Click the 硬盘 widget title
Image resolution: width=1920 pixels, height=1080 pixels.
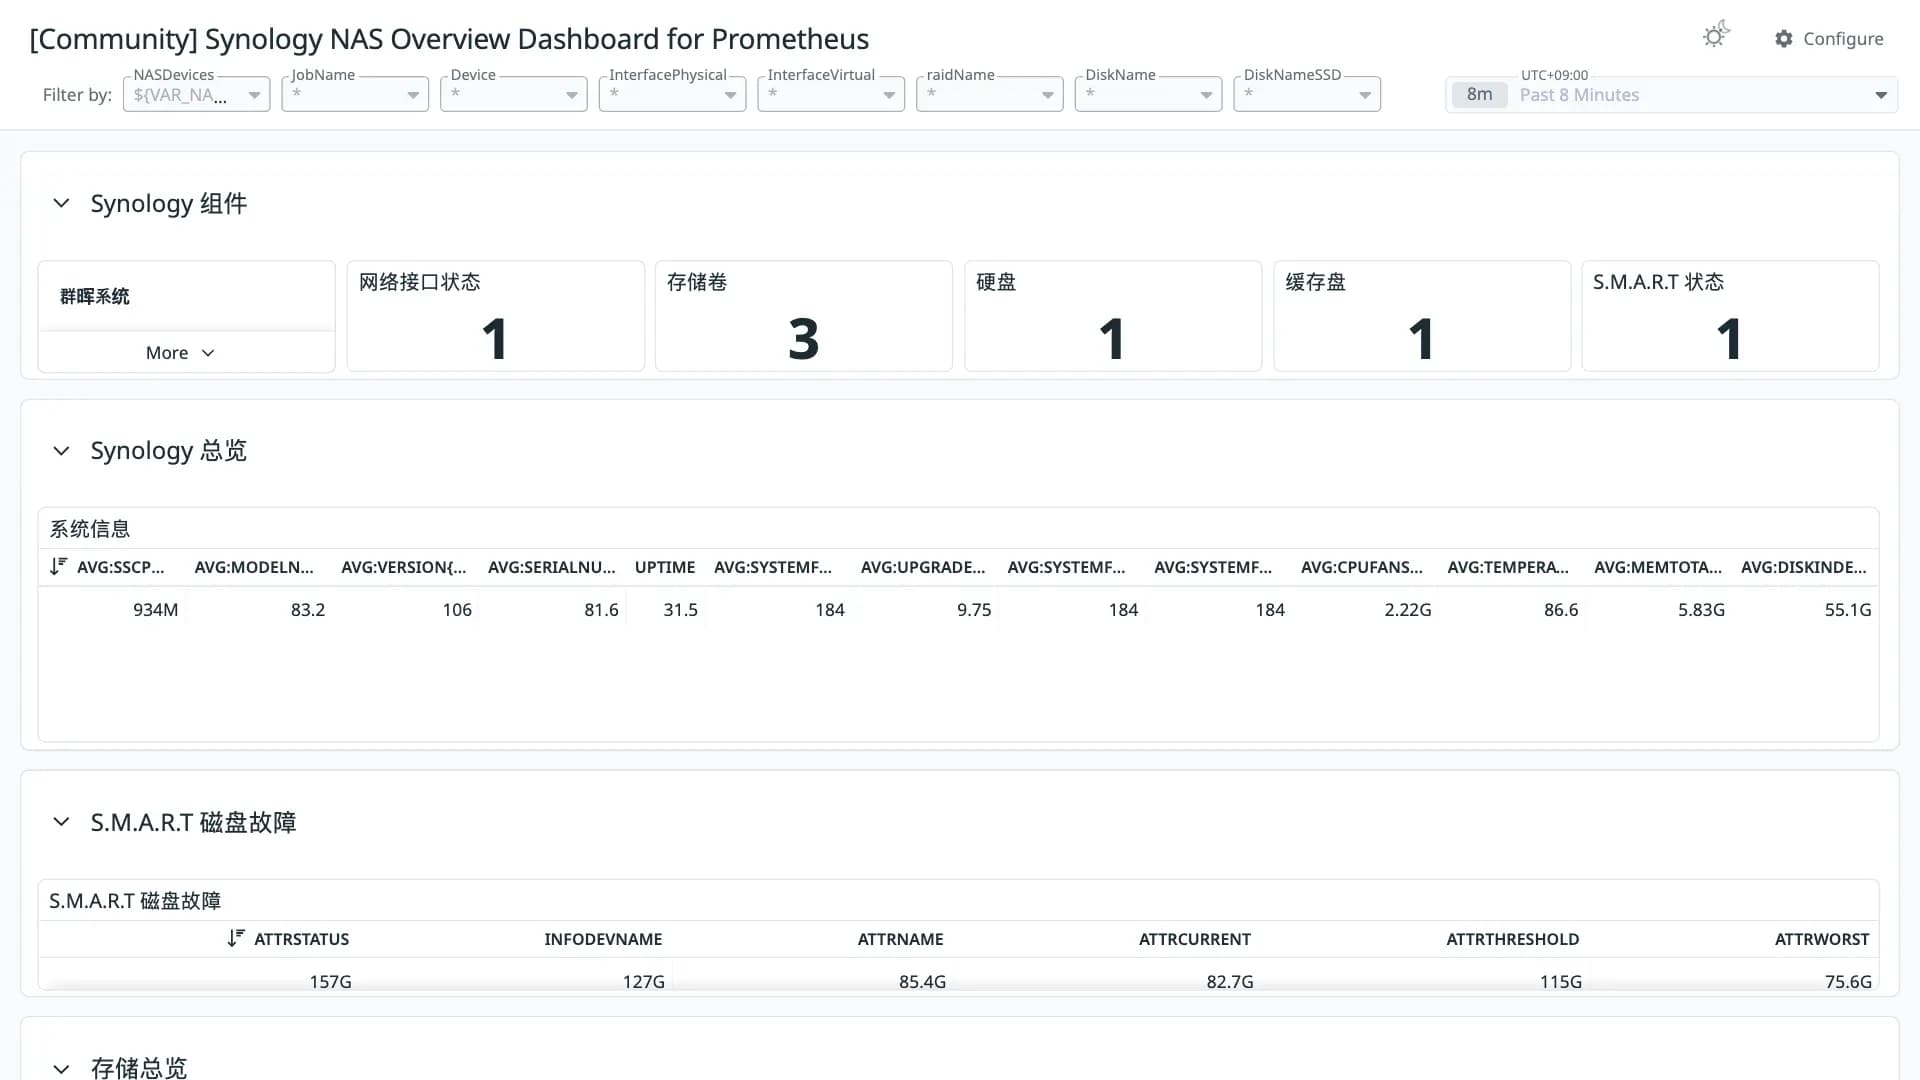[996, 282]
